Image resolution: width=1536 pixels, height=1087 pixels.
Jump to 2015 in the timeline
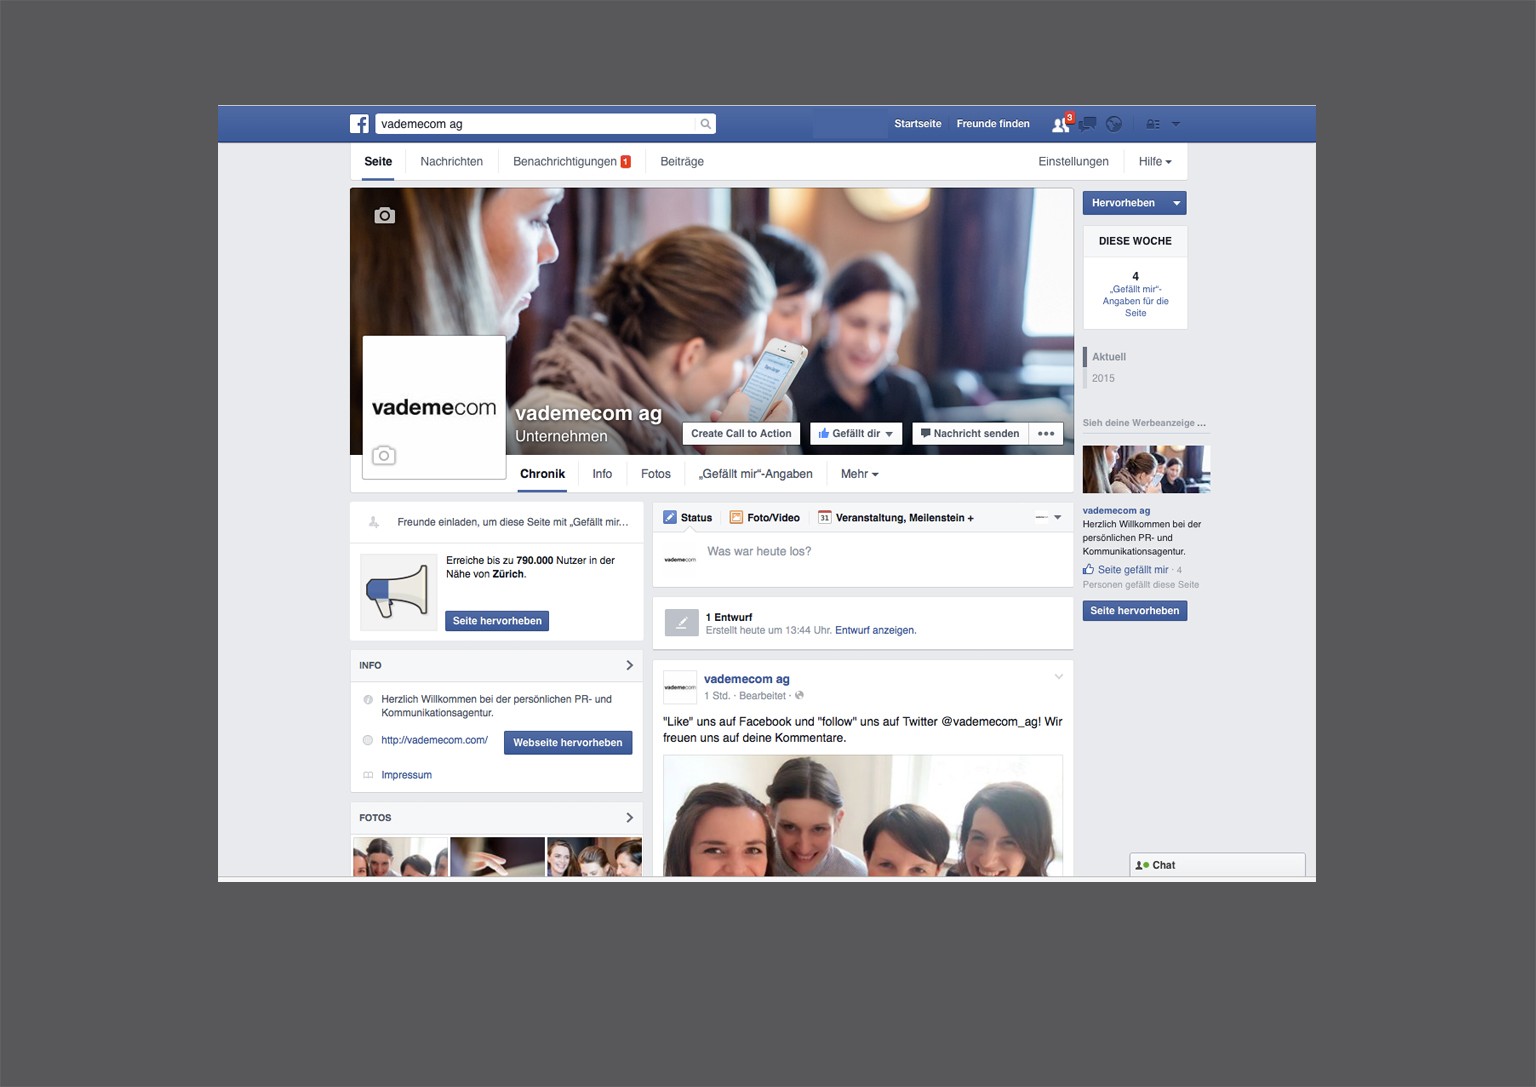pos(1103,378)
